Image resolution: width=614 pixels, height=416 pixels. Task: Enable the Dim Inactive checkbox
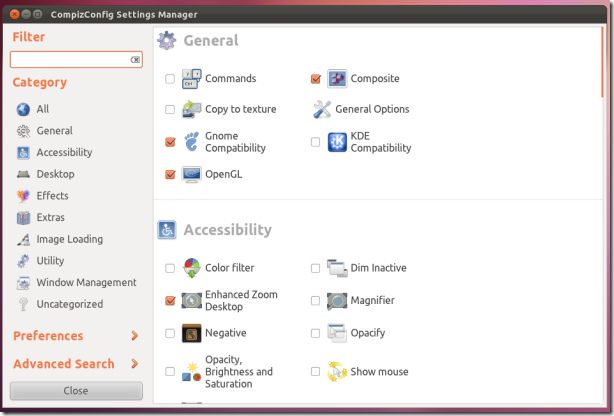click(x=315, y=268)
